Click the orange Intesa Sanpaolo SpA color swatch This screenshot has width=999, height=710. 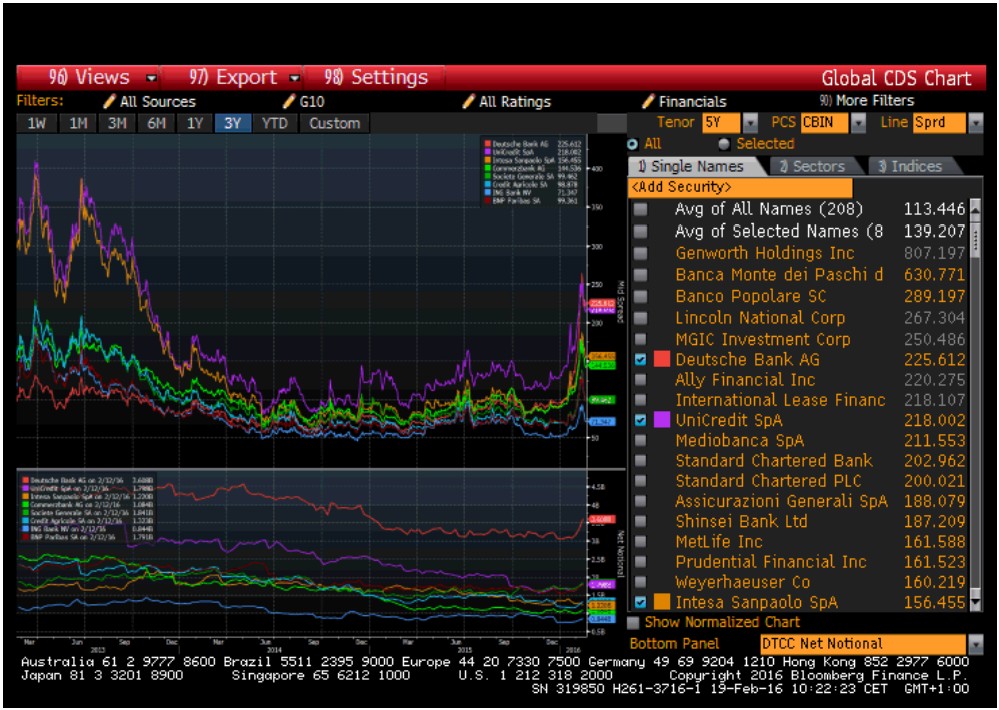coord(662,602)
